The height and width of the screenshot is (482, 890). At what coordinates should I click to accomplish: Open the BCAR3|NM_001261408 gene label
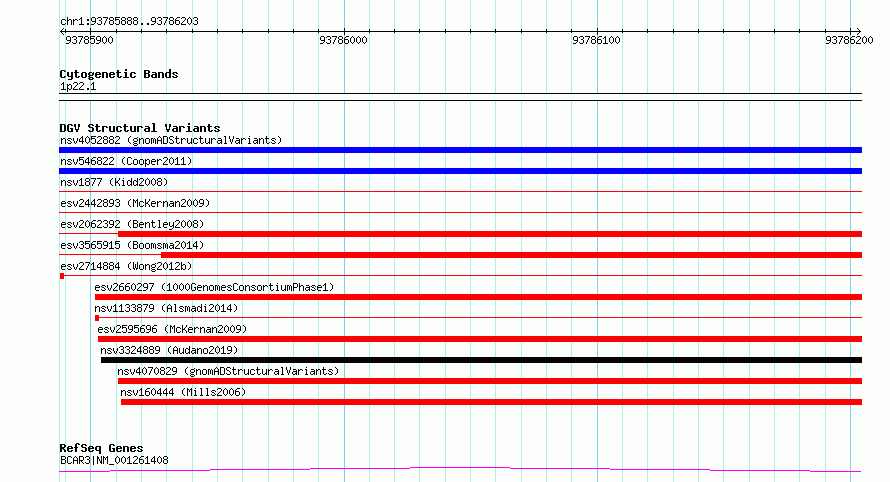[114, 460]
